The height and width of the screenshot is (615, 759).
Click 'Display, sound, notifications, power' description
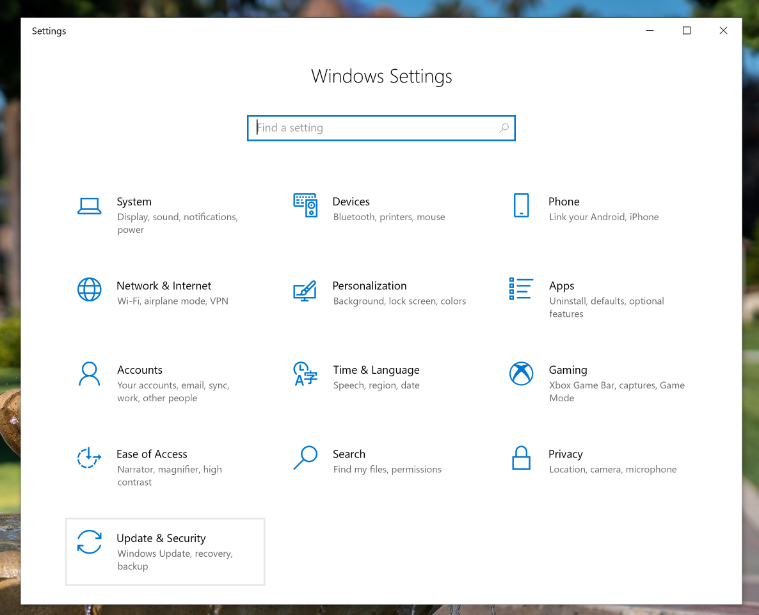pos(178,223)
